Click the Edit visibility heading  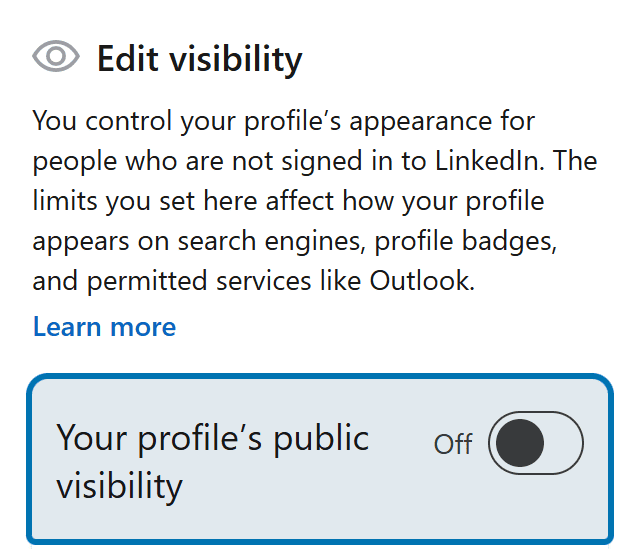coord(199,60)
